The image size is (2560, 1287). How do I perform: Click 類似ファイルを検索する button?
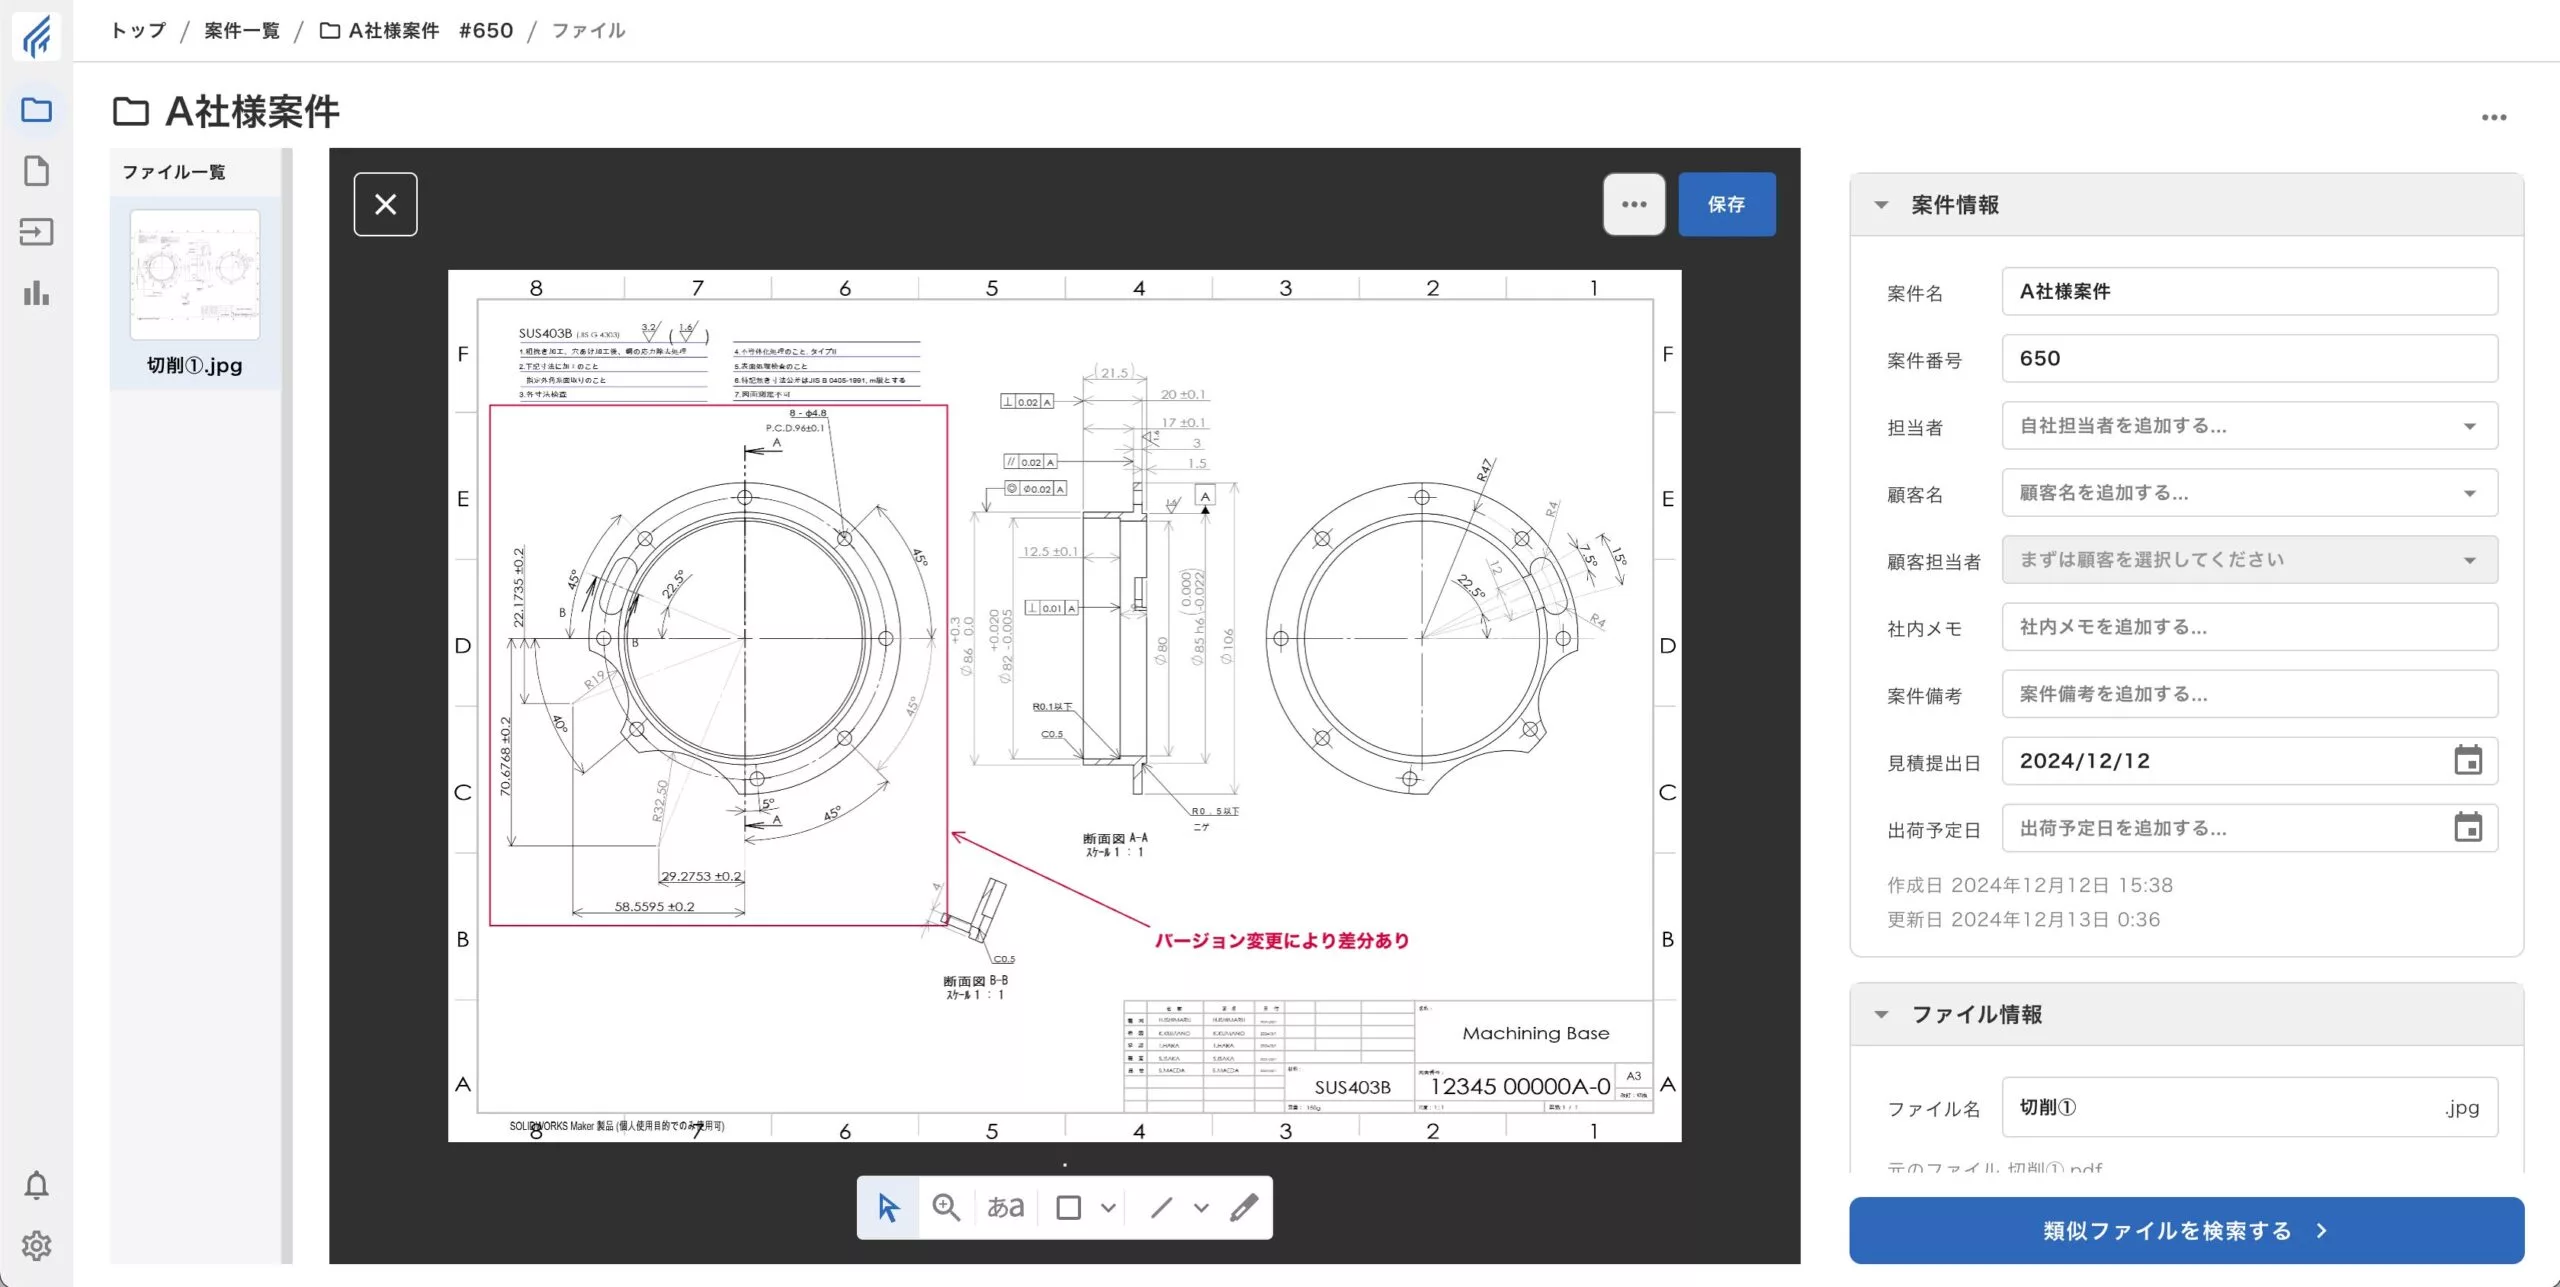2186,1230
